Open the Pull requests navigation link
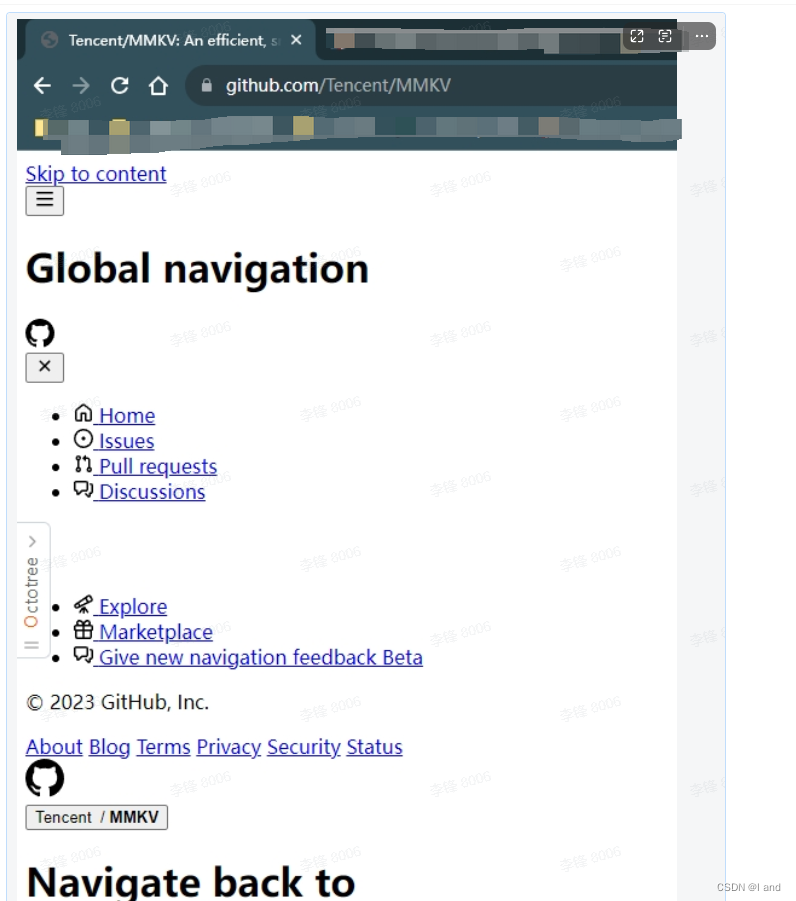 click(x=158, y=466)
